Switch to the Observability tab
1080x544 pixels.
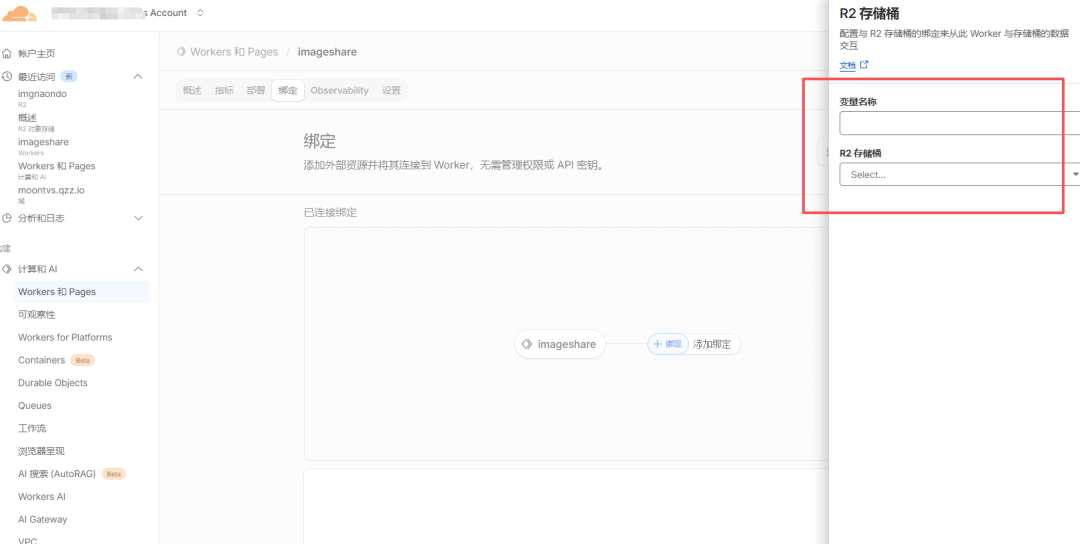click(x=340, y=90)
